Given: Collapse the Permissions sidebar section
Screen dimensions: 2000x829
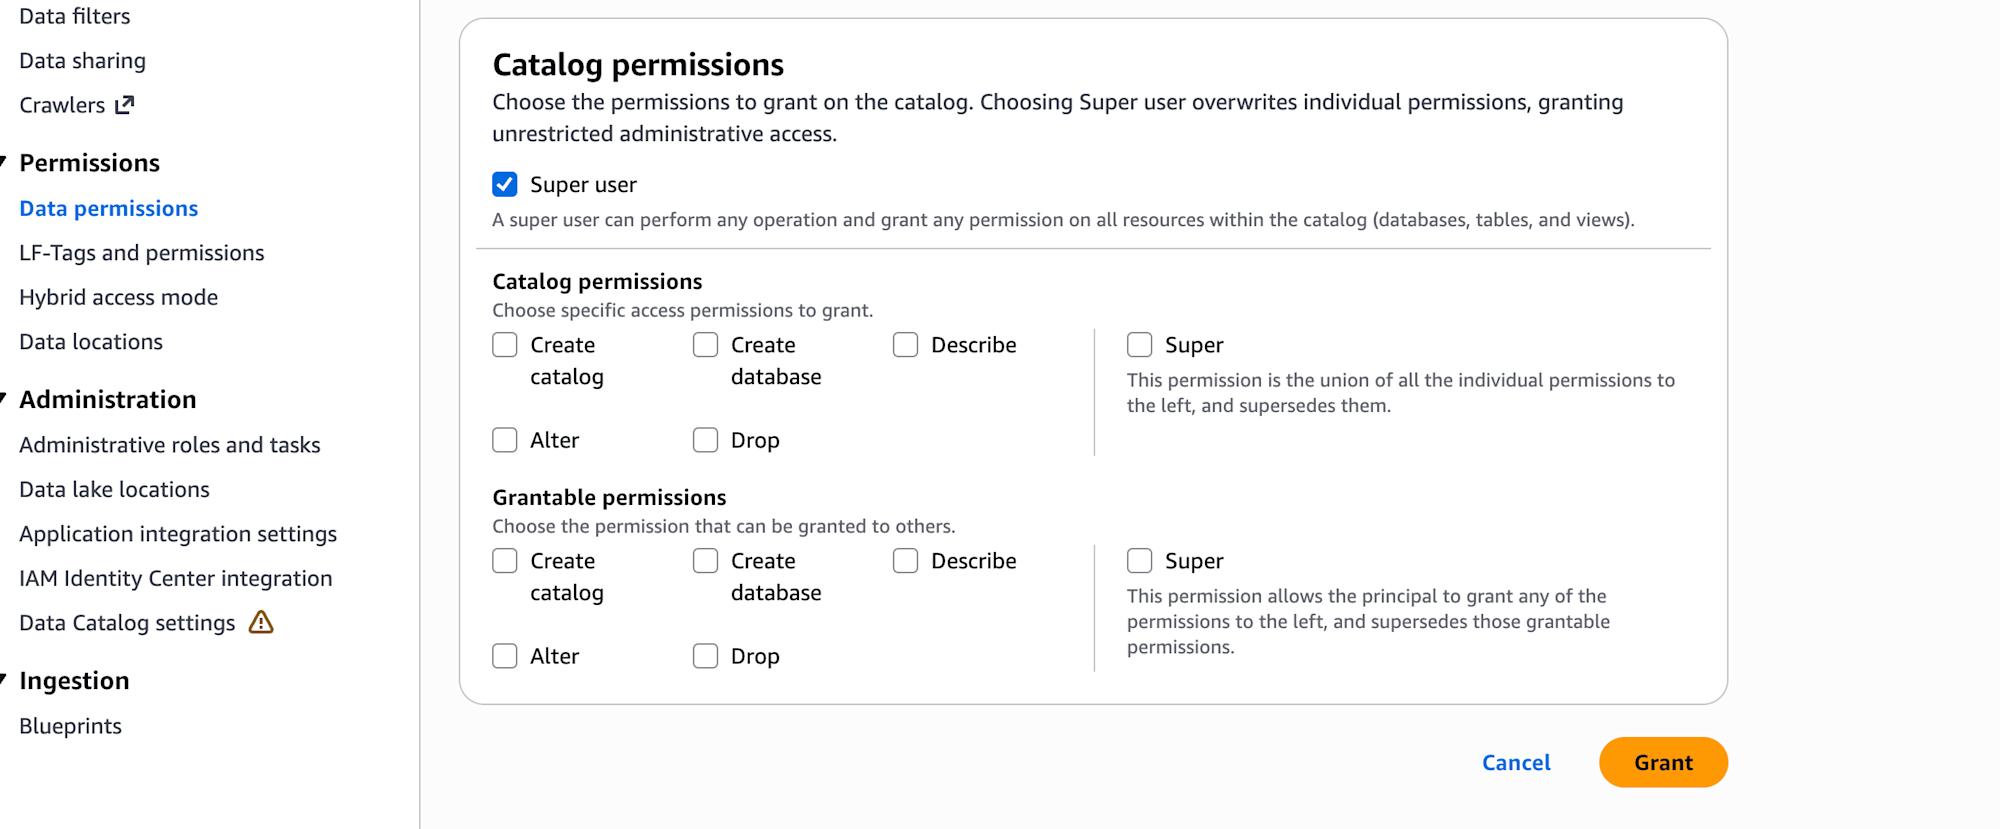Looking at the screenshot, I should (x=4, y=162).
